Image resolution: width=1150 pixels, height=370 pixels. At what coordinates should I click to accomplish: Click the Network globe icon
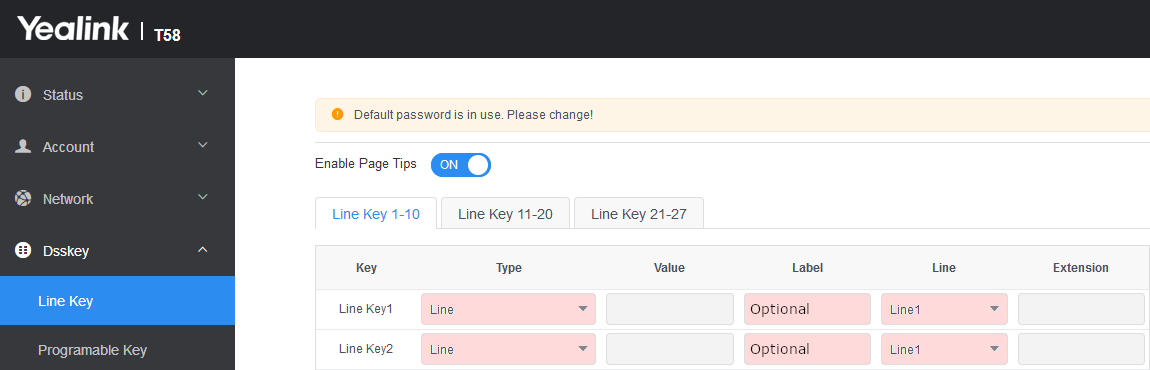(x=23, y=198)
